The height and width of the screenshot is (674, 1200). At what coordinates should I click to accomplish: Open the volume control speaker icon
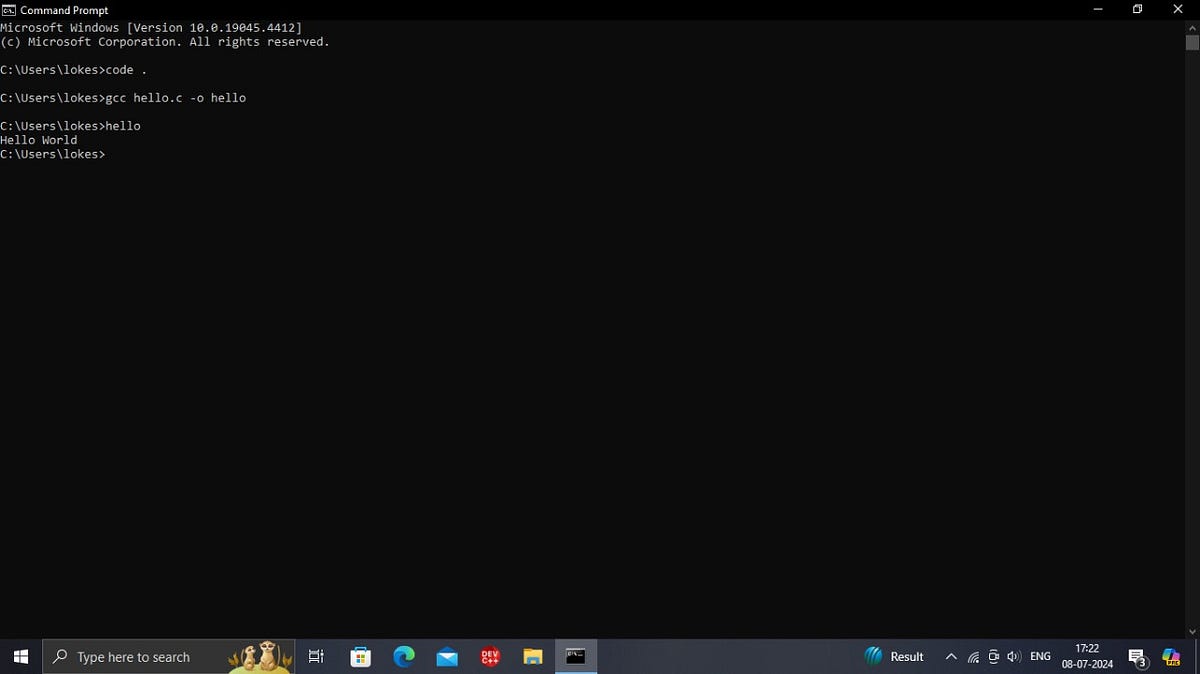click(x=1014, y=656)
